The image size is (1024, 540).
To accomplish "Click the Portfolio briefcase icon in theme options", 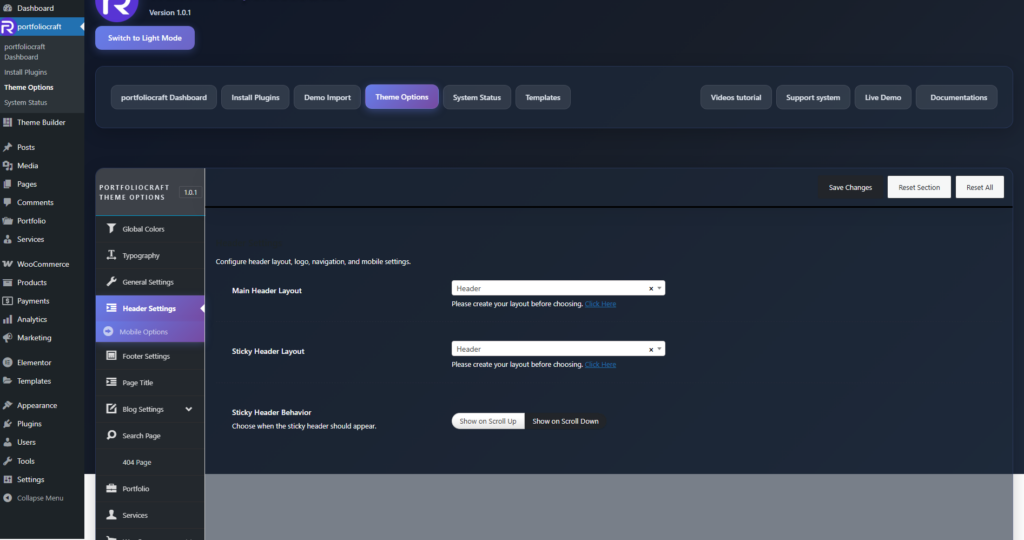I will point(111,489).
